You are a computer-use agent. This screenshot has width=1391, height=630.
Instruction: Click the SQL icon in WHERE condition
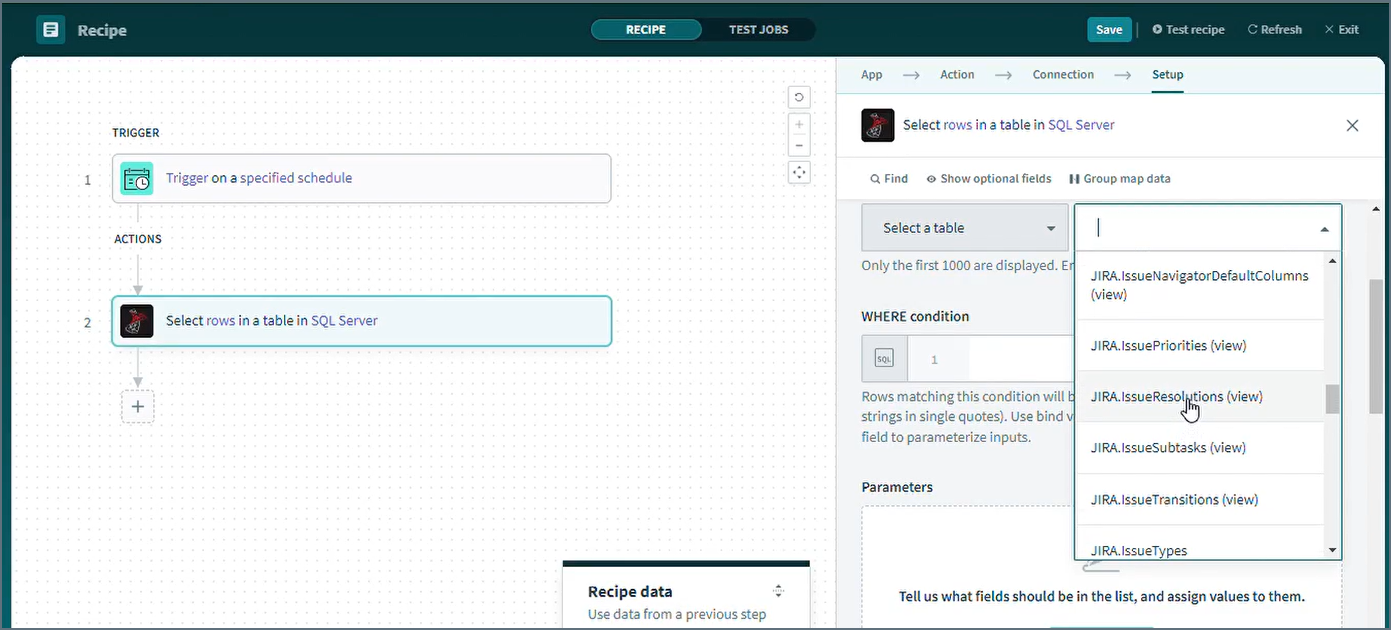point(884,359)
